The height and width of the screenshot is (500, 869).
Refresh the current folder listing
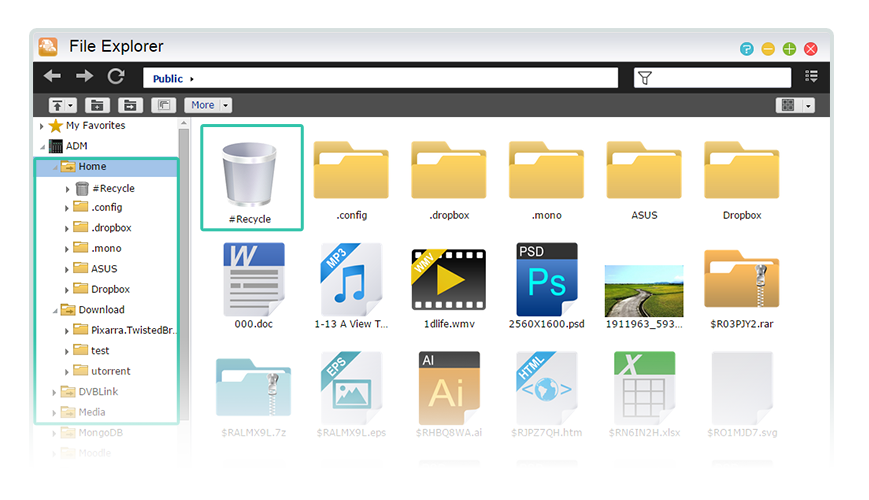(116, 77)
